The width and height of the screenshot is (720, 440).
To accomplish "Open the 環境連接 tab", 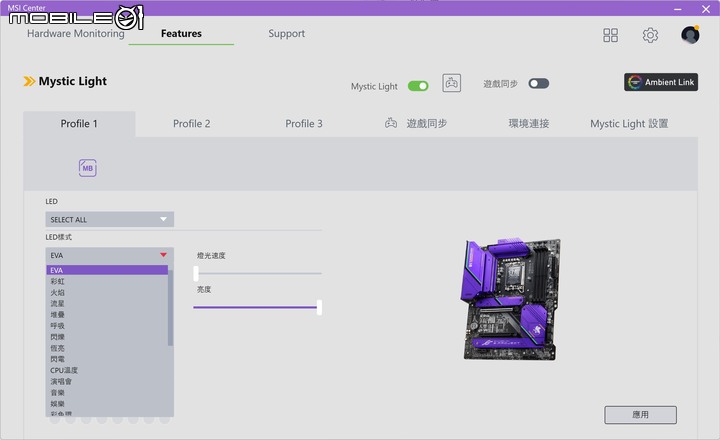I will click(x=529, y=124).
